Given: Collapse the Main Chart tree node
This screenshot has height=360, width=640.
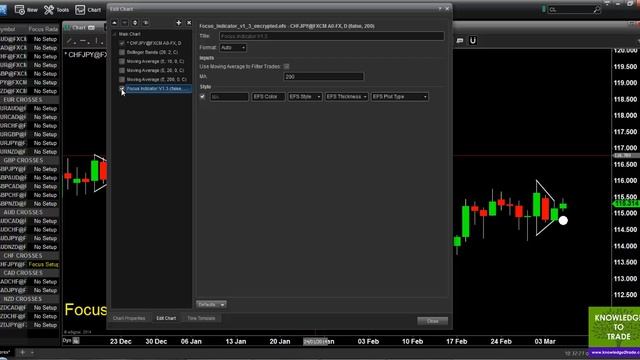Looking at the screenshot, I should 114,34.
